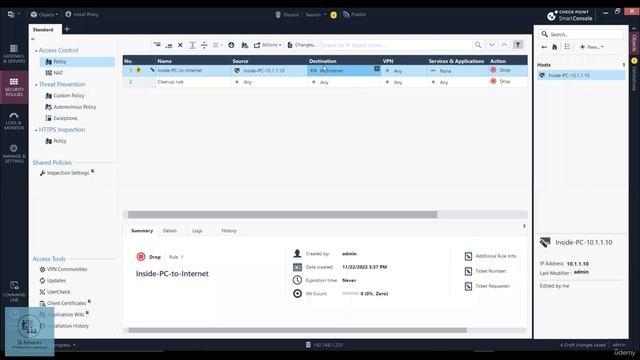Click the plus button in Destination cell
Image resolution: width=640 pixels, height=360 pixels.
point(377,69)
